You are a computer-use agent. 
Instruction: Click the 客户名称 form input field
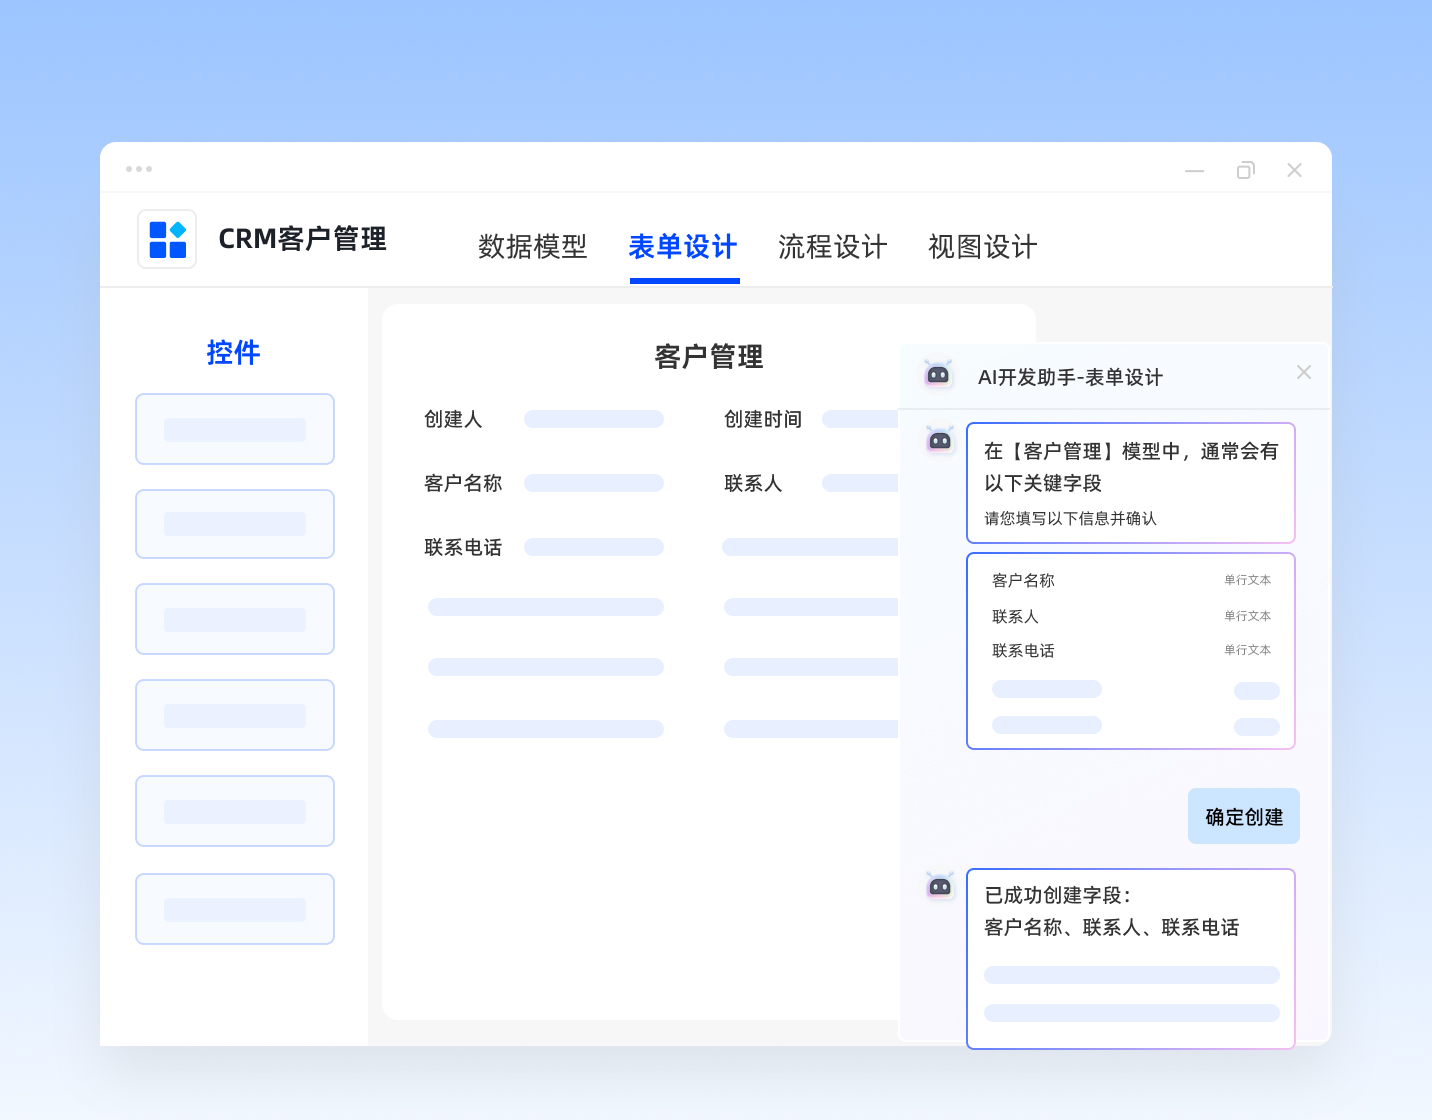pos(594,483)
